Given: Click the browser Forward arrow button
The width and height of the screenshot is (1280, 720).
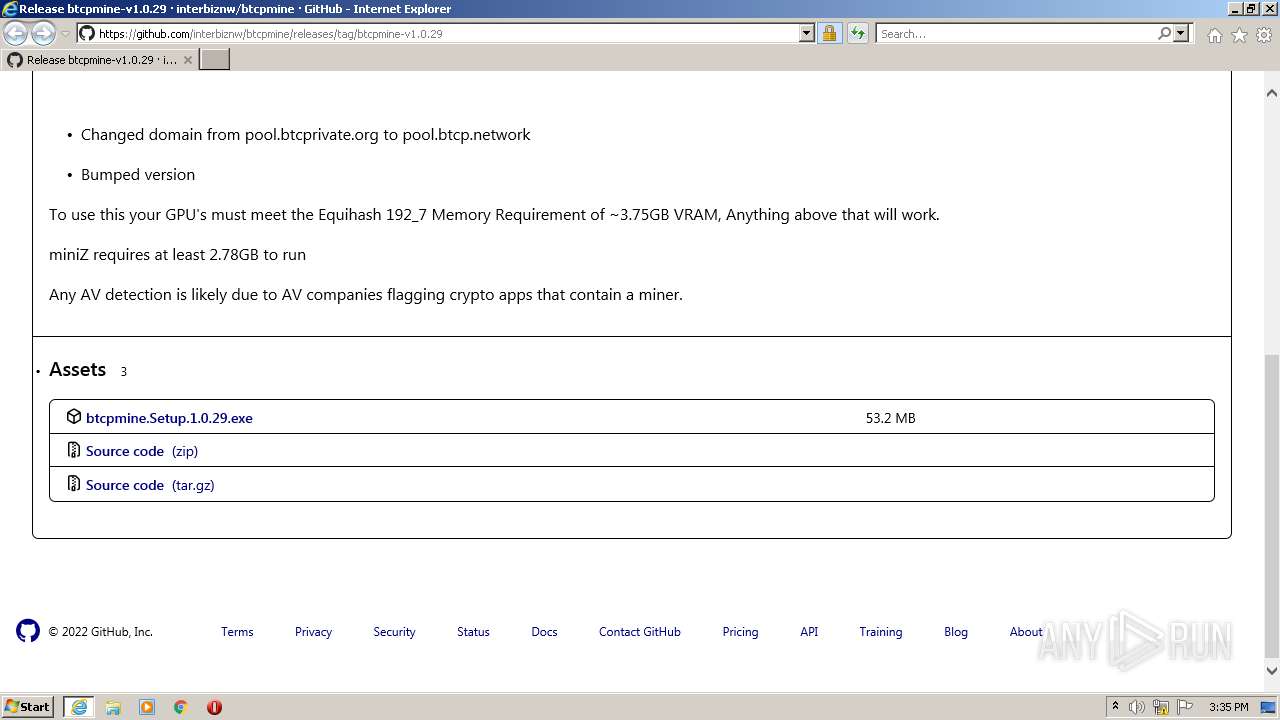Looking at the screenshot, I should point(43,33).
